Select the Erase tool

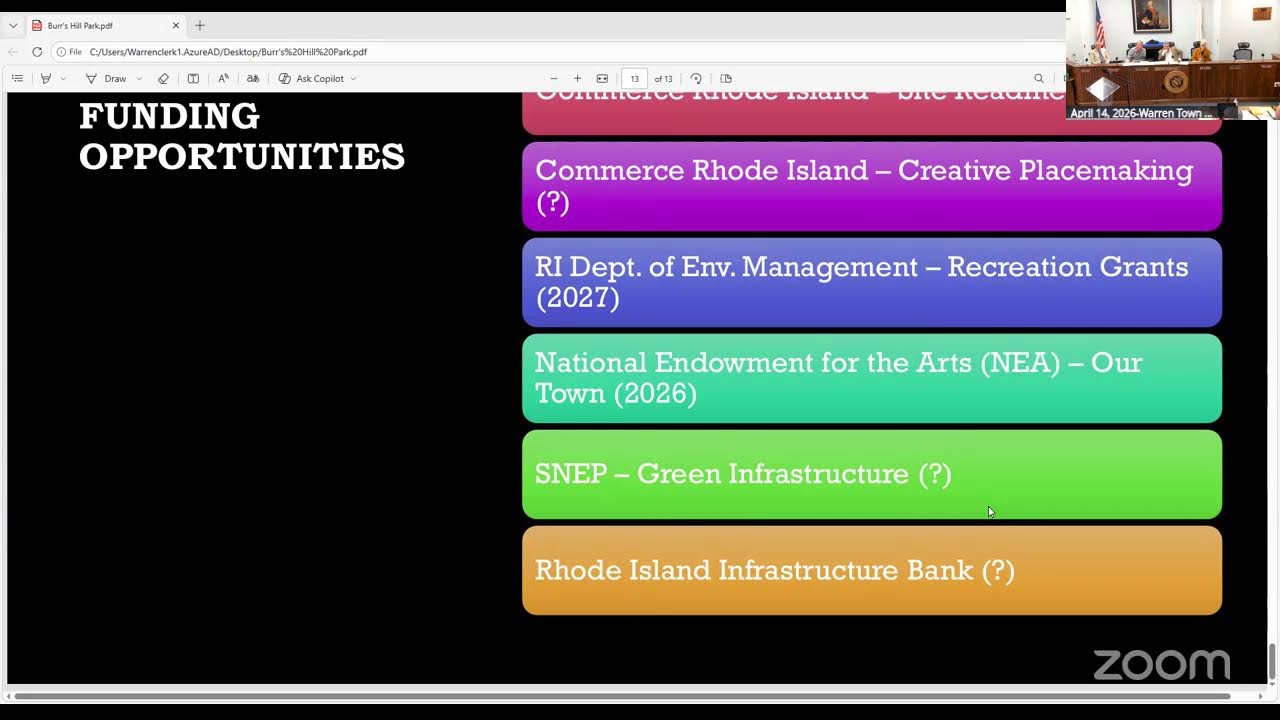click(x=163, y=78)
